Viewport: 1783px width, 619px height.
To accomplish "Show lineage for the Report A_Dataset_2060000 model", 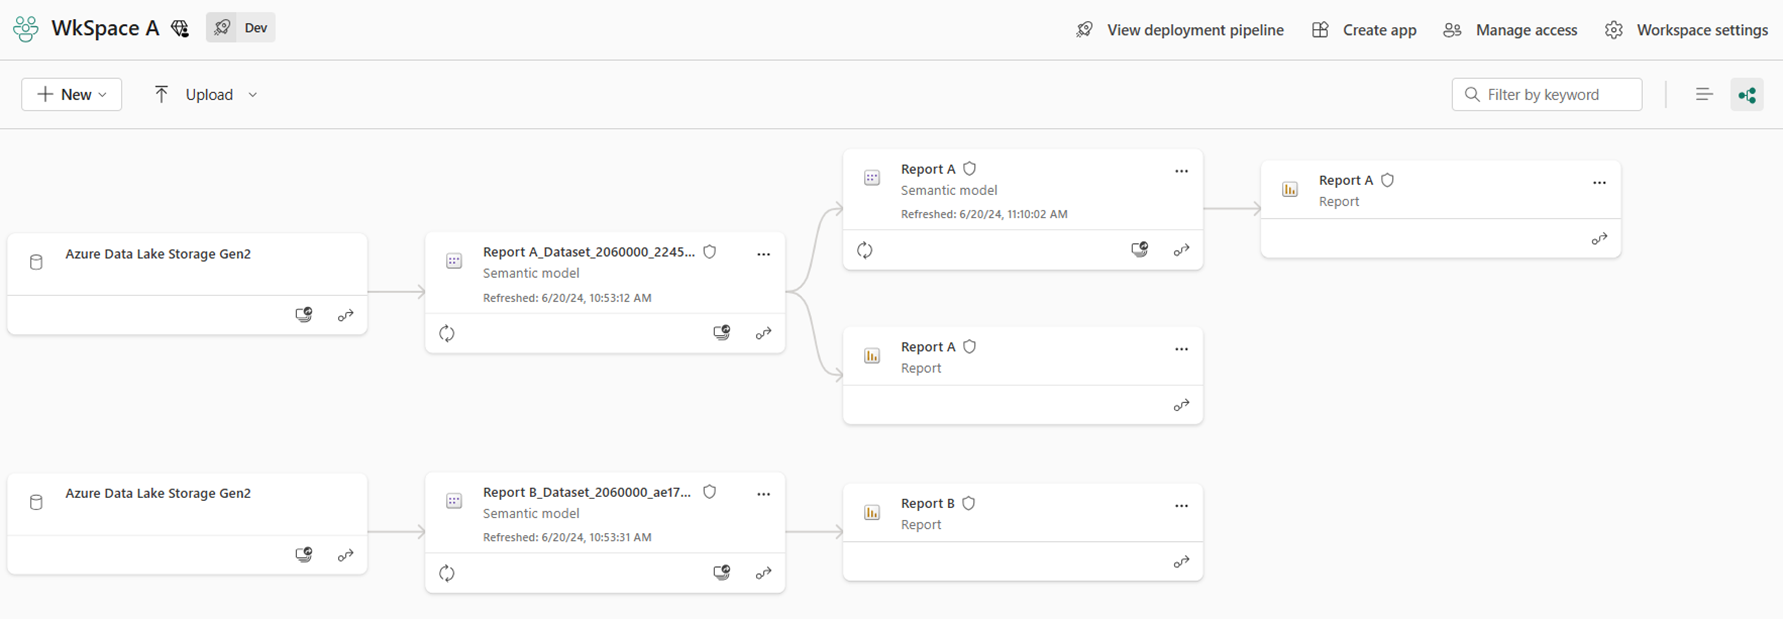I will click(x=764, y=334).
